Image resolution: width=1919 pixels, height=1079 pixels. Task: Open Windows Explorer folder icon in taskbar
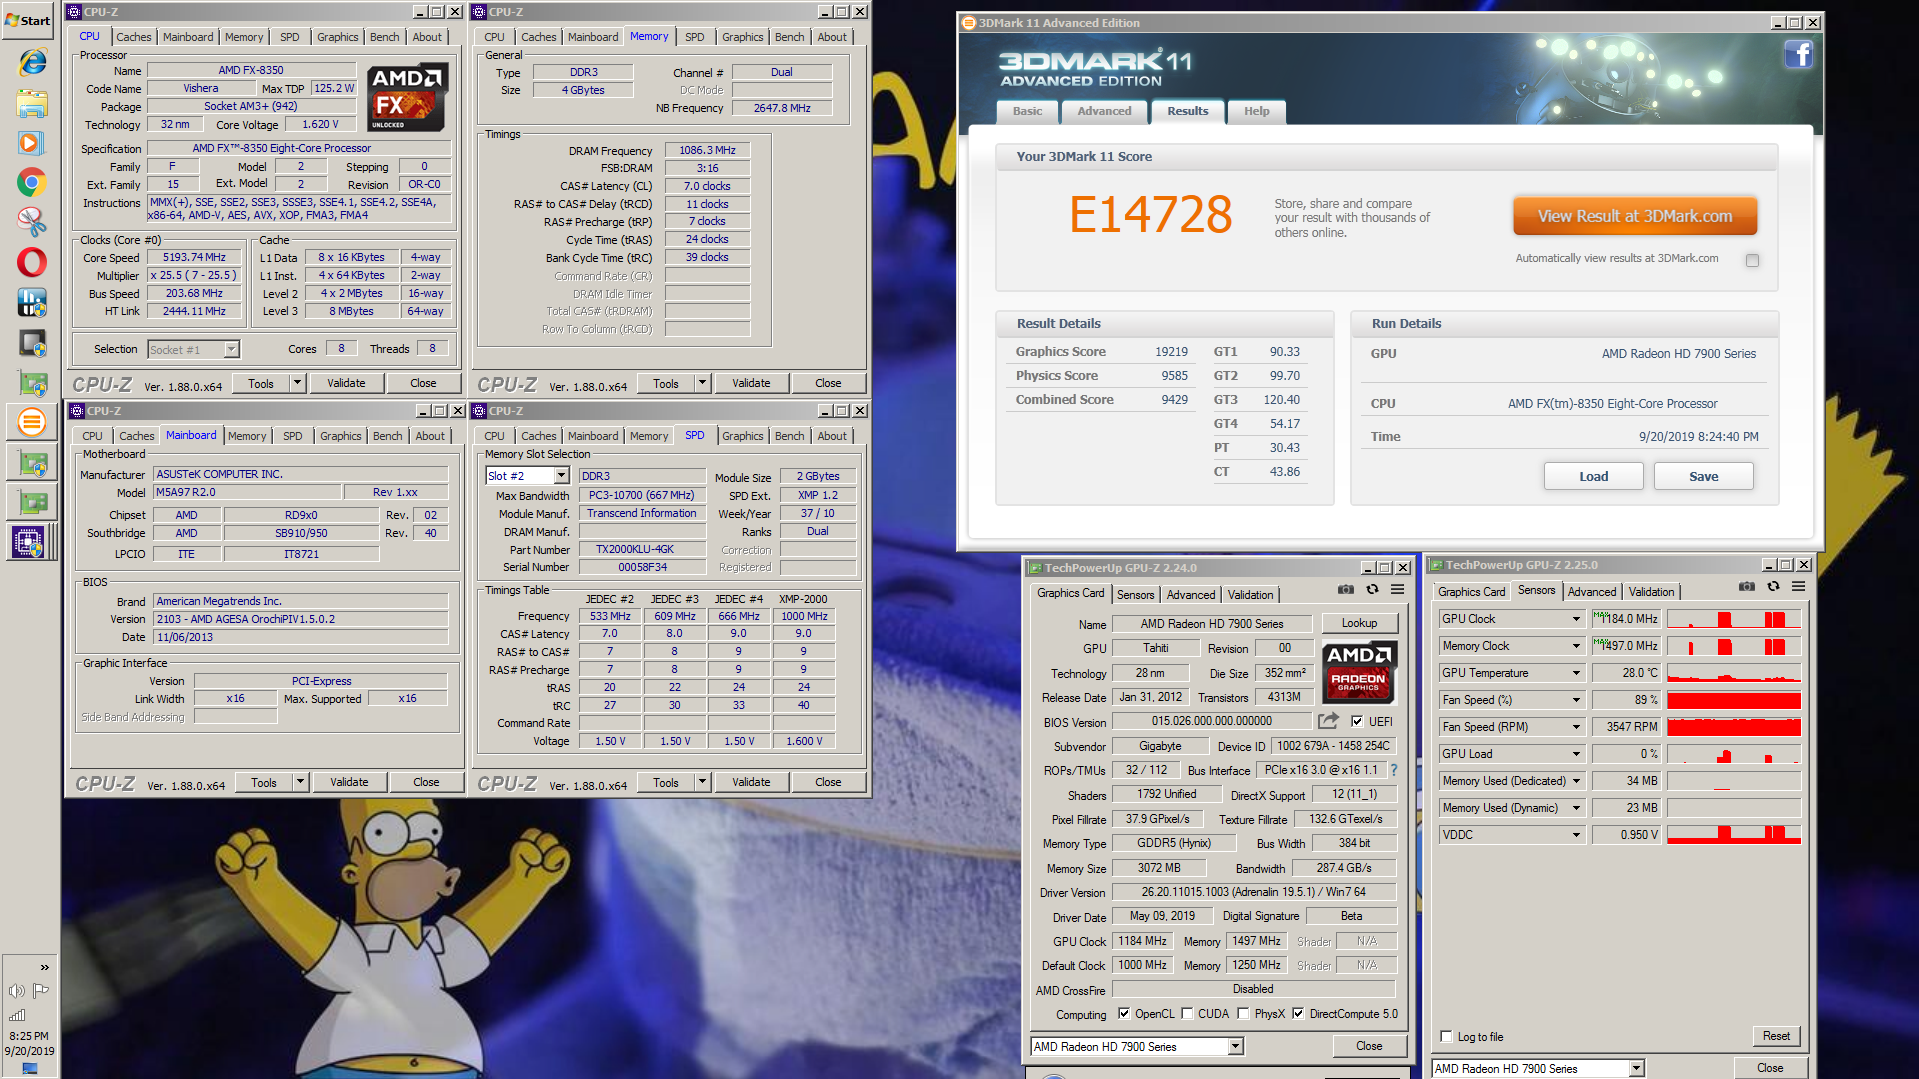click(x=31, y=103)
